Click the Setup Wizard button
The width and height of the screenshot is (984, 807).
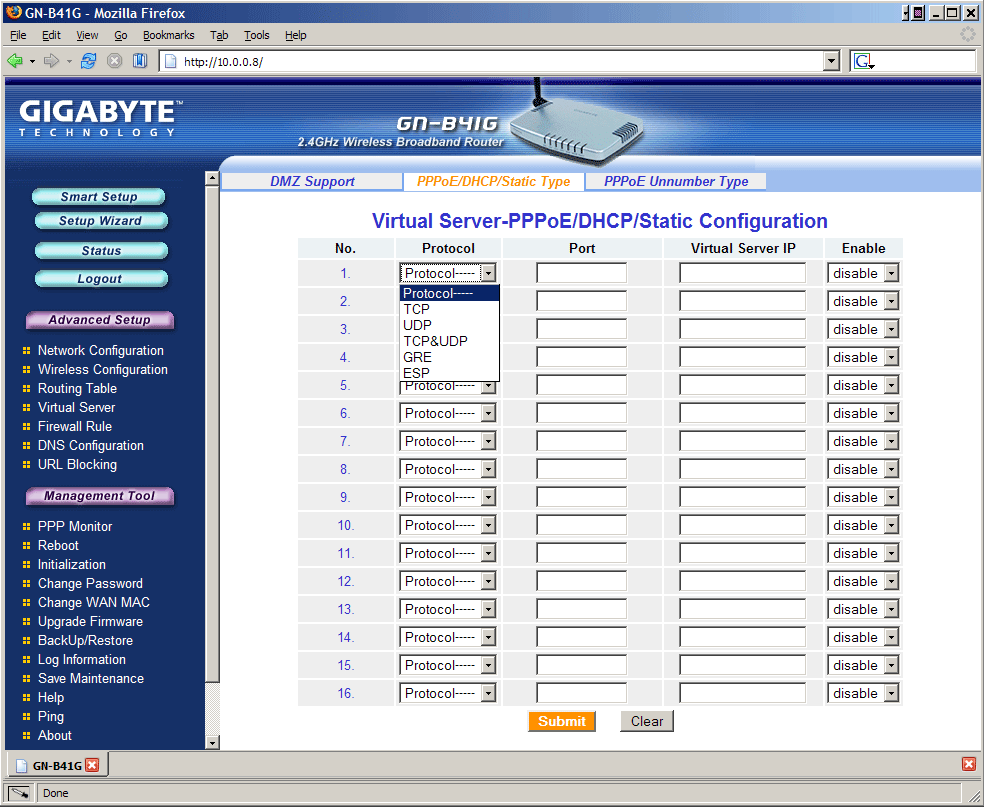[x=100, y=221]
